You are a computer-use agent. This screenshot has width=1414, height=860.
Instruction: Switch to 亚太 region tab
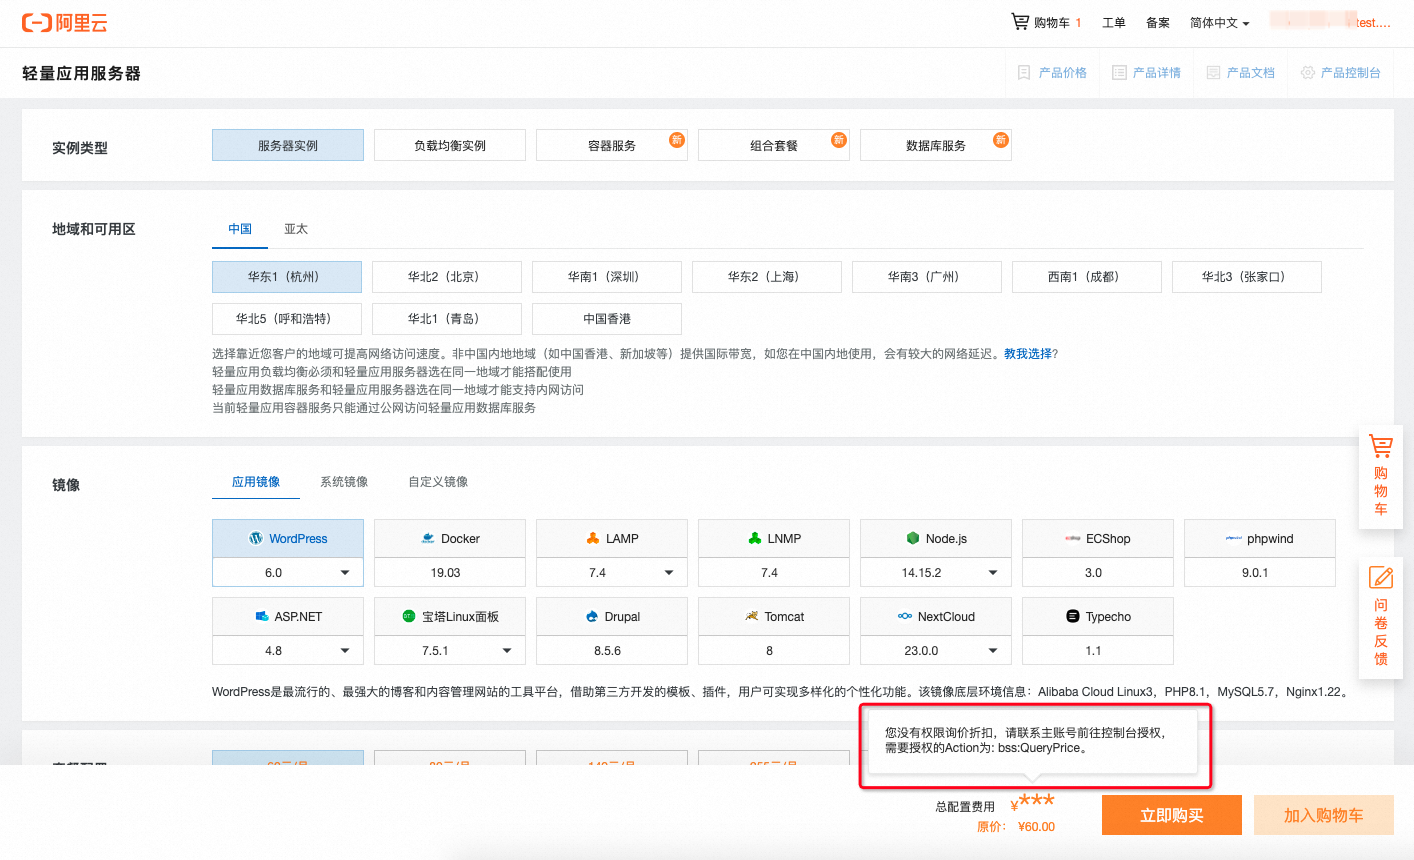[296, 229]
